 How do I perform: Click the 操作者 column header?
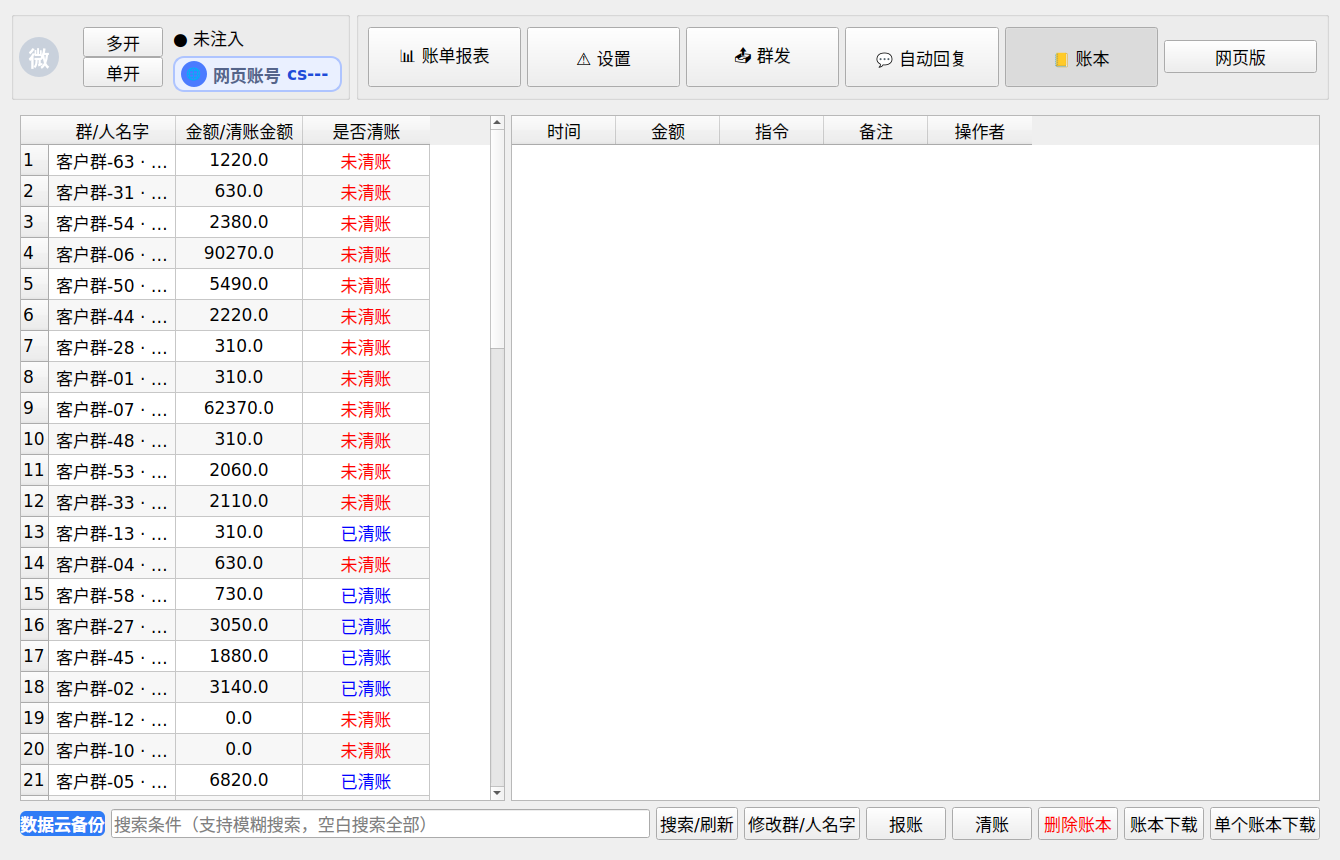click(x=980, y=131)
